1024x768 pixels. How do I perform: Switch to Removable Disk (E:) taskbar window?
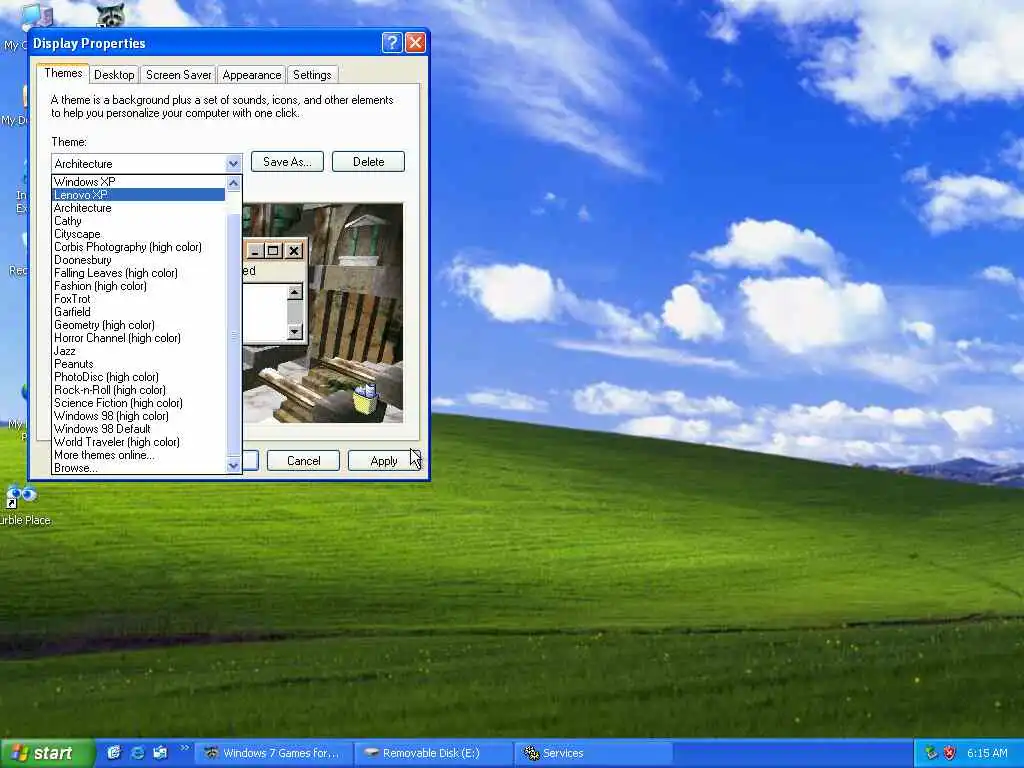click(x=434, y=753)
